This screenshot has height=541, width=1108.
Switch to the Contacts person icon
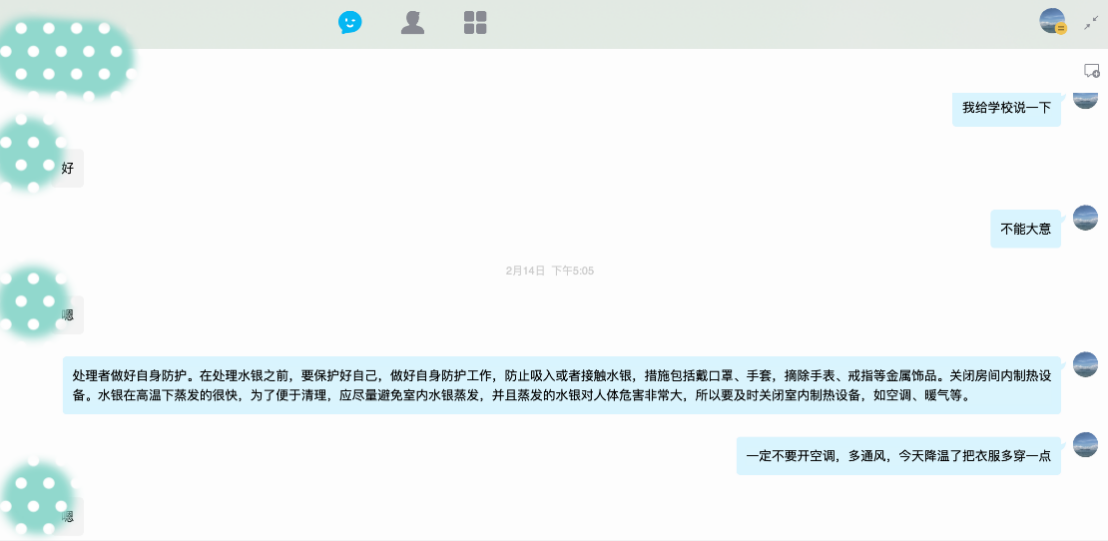412,22
